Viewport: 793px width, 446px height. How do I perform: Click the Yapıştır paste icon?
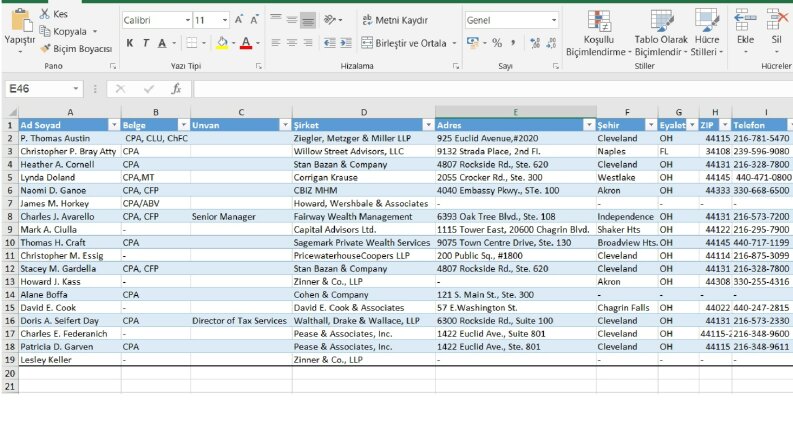tap(21, 20)
